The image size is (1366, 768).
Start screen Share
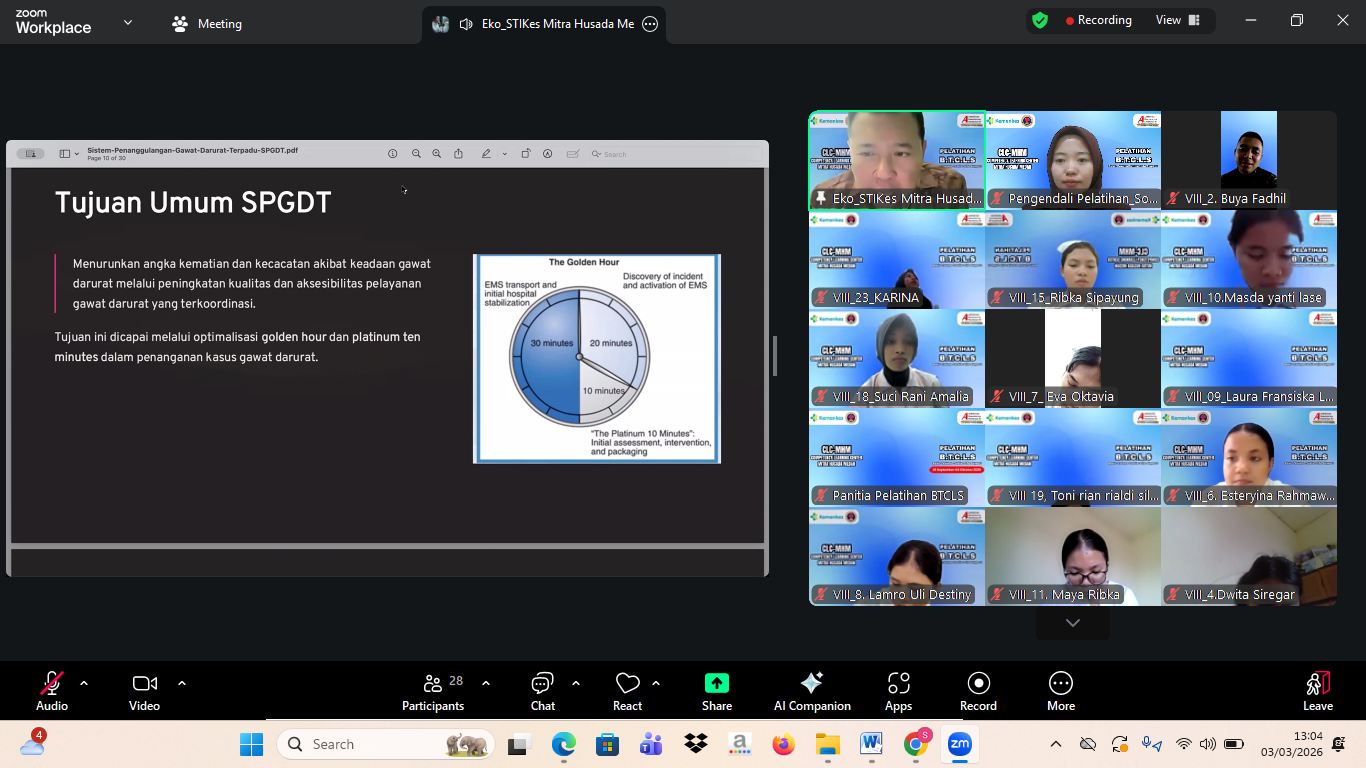716,691
